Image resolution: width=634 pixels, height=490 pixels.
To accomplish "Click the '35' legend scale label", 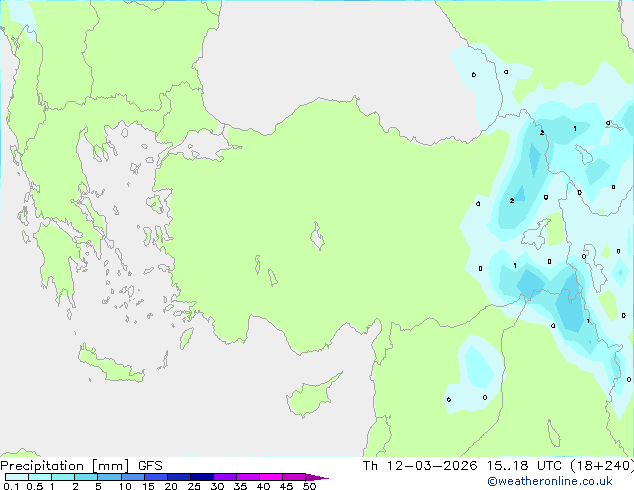I will click(240, 486).
